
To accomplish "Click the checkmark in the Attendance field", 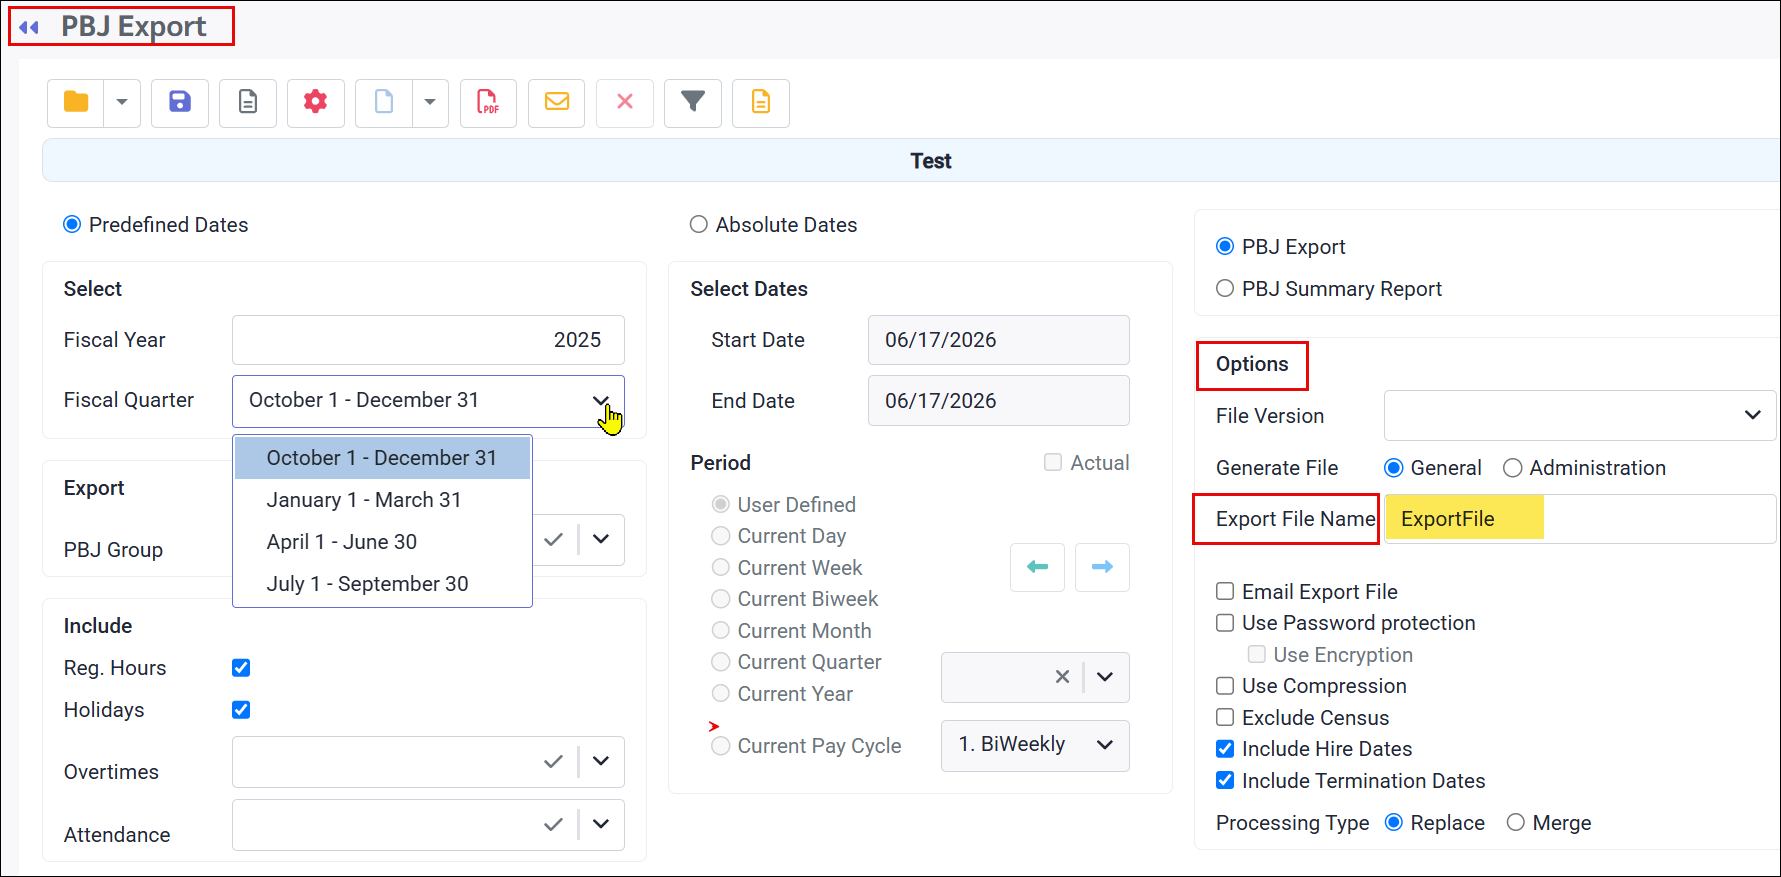I will click(553, 825).
